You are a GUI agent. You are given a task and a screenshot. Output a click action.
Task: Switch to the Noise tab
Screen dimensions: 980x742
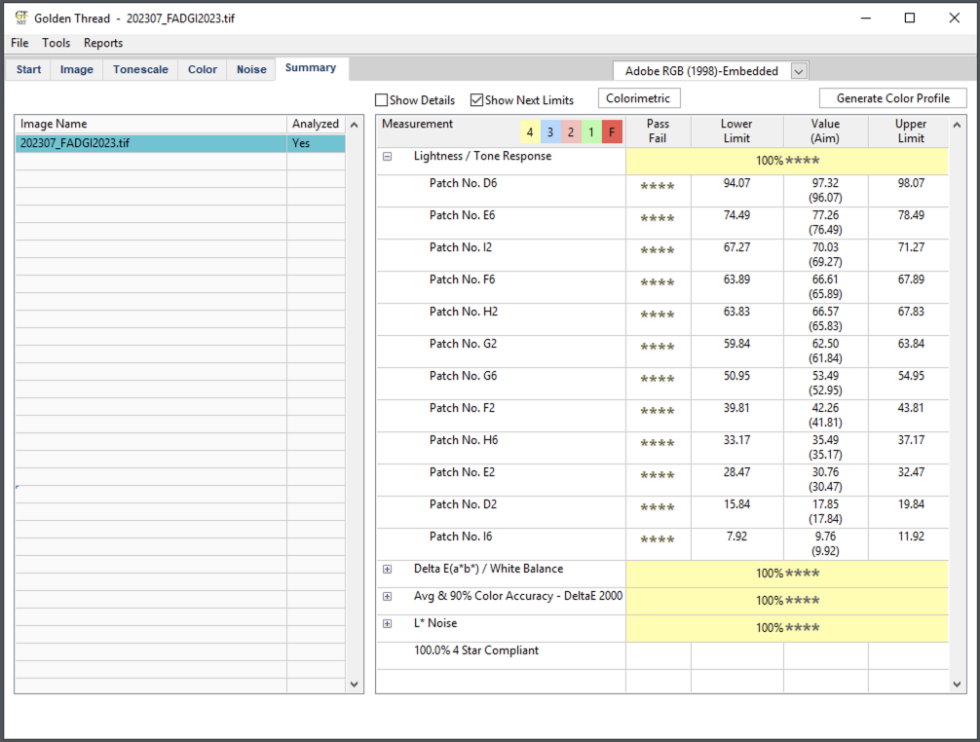tap(251, 69)
